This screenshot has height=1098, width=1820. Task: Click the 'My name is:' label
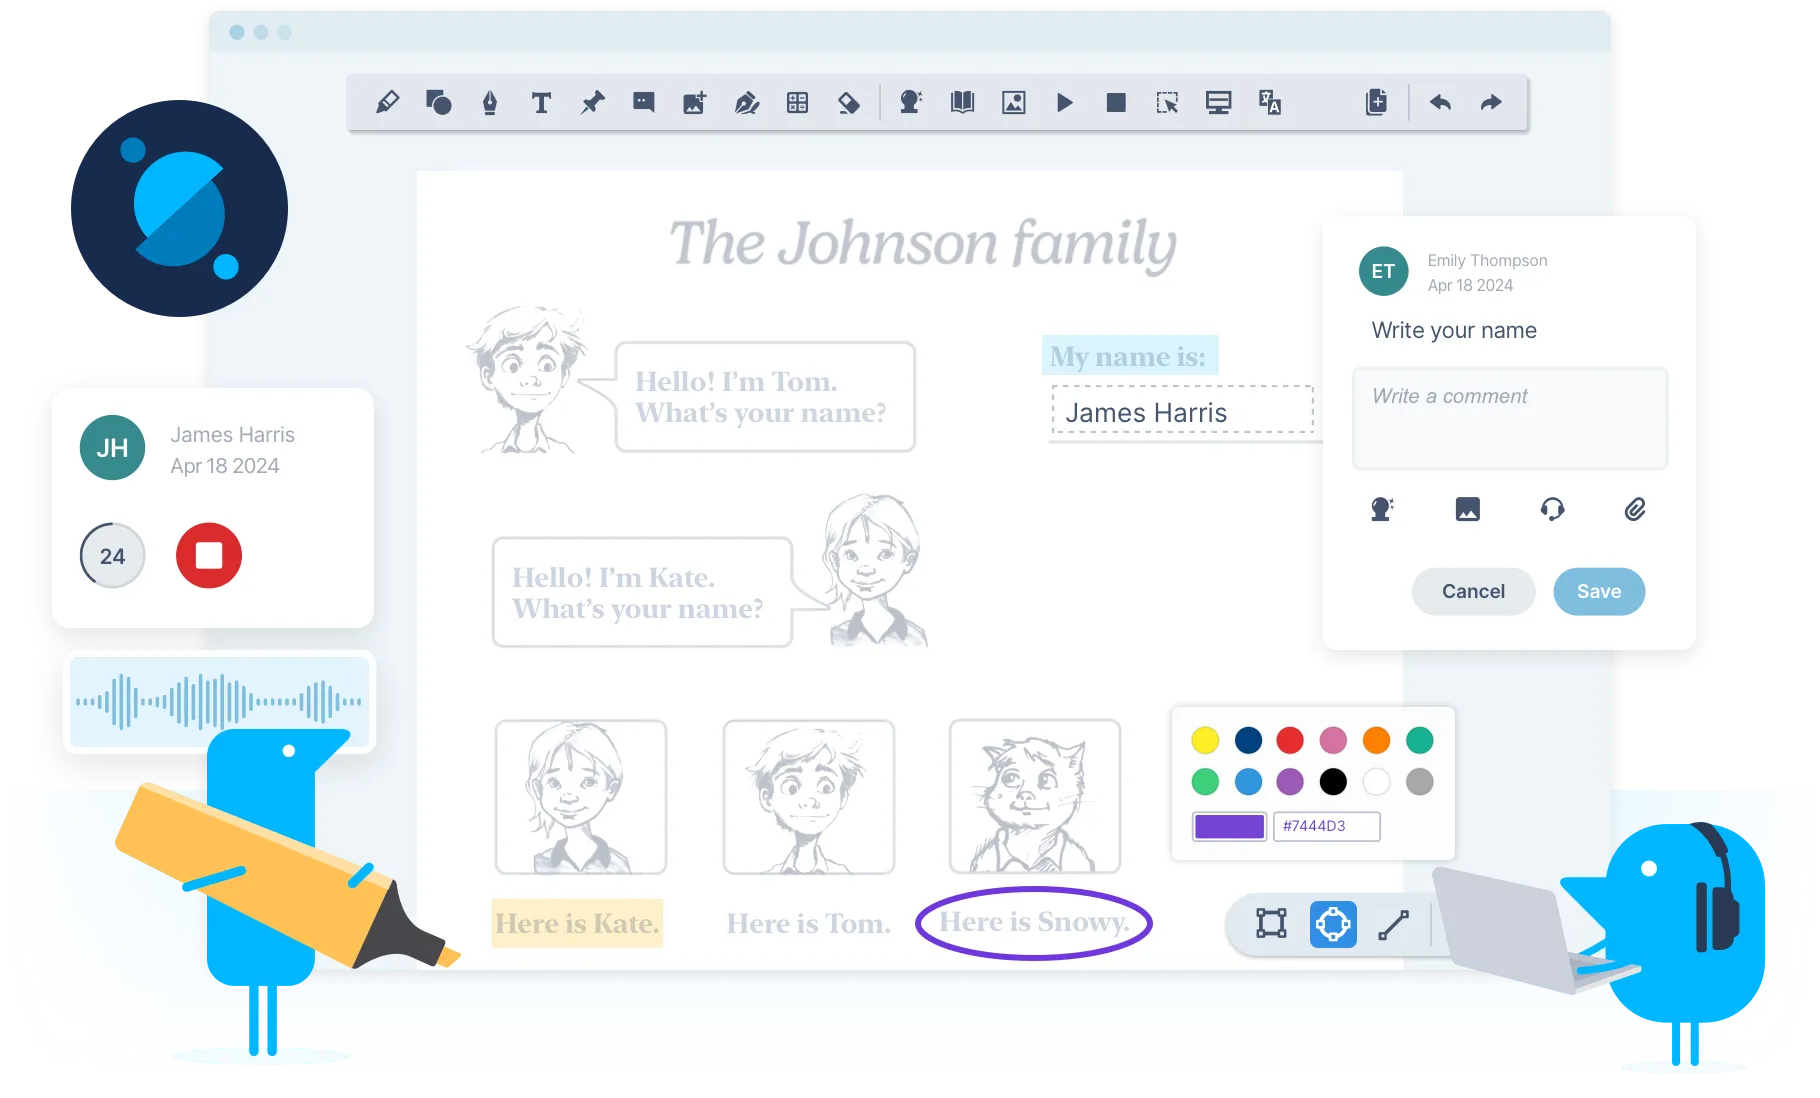(1129, 356)
